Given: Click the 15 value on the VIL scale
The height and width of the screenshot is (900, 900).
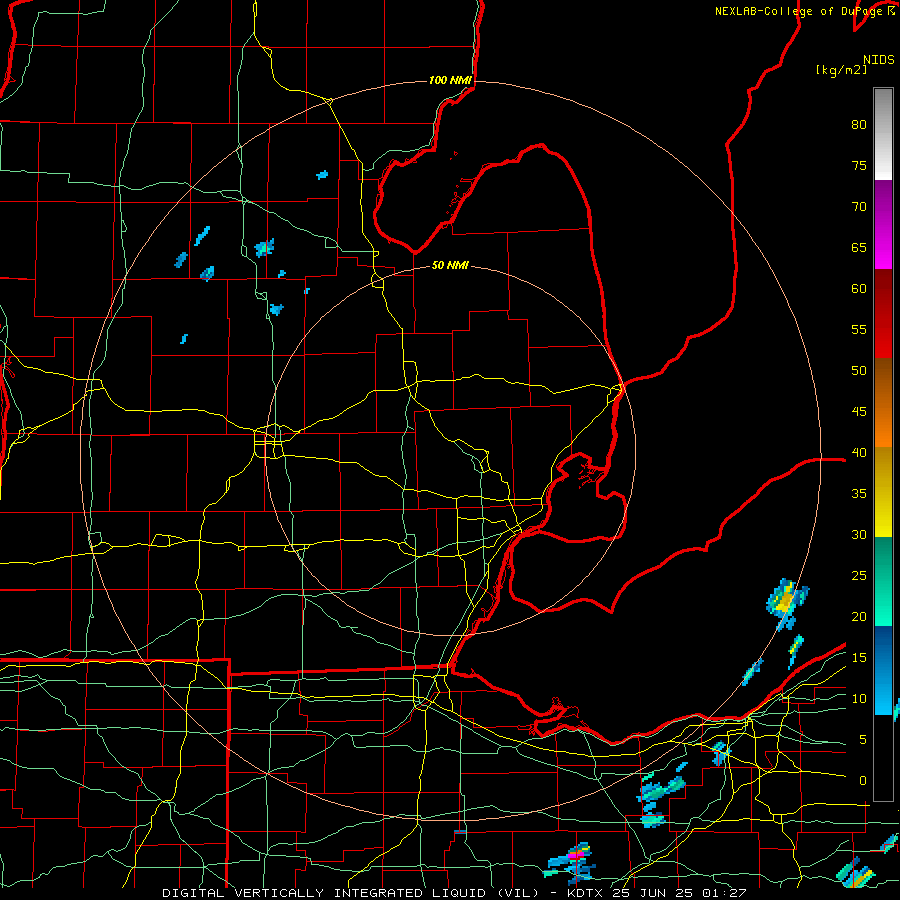Looking at the screenshot, I should (x=859, y=657).
